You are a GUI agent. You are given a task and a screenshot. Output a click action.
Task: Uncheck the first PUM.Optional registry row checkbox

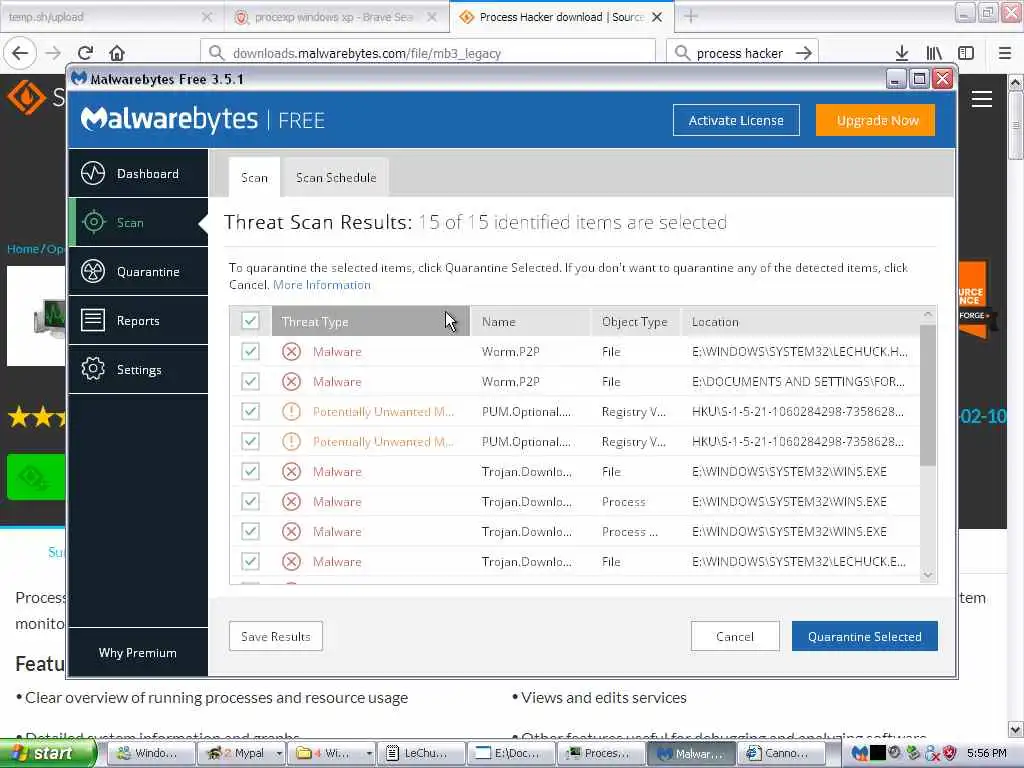[250, 411]
